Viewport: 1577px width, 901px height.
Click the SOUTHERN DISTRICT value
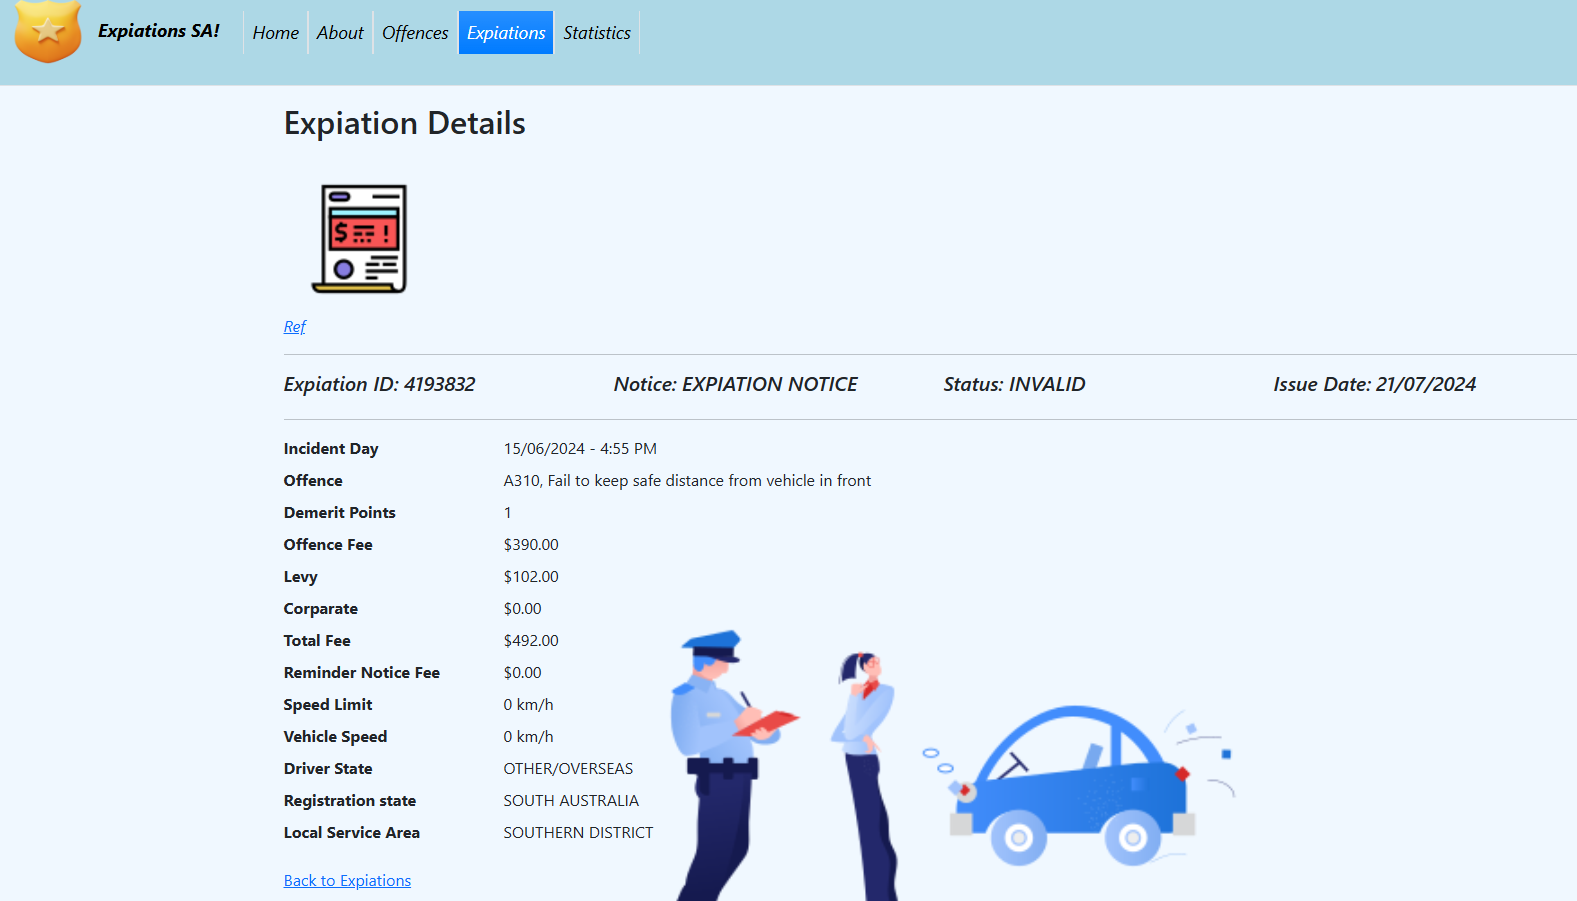point(578,833)
